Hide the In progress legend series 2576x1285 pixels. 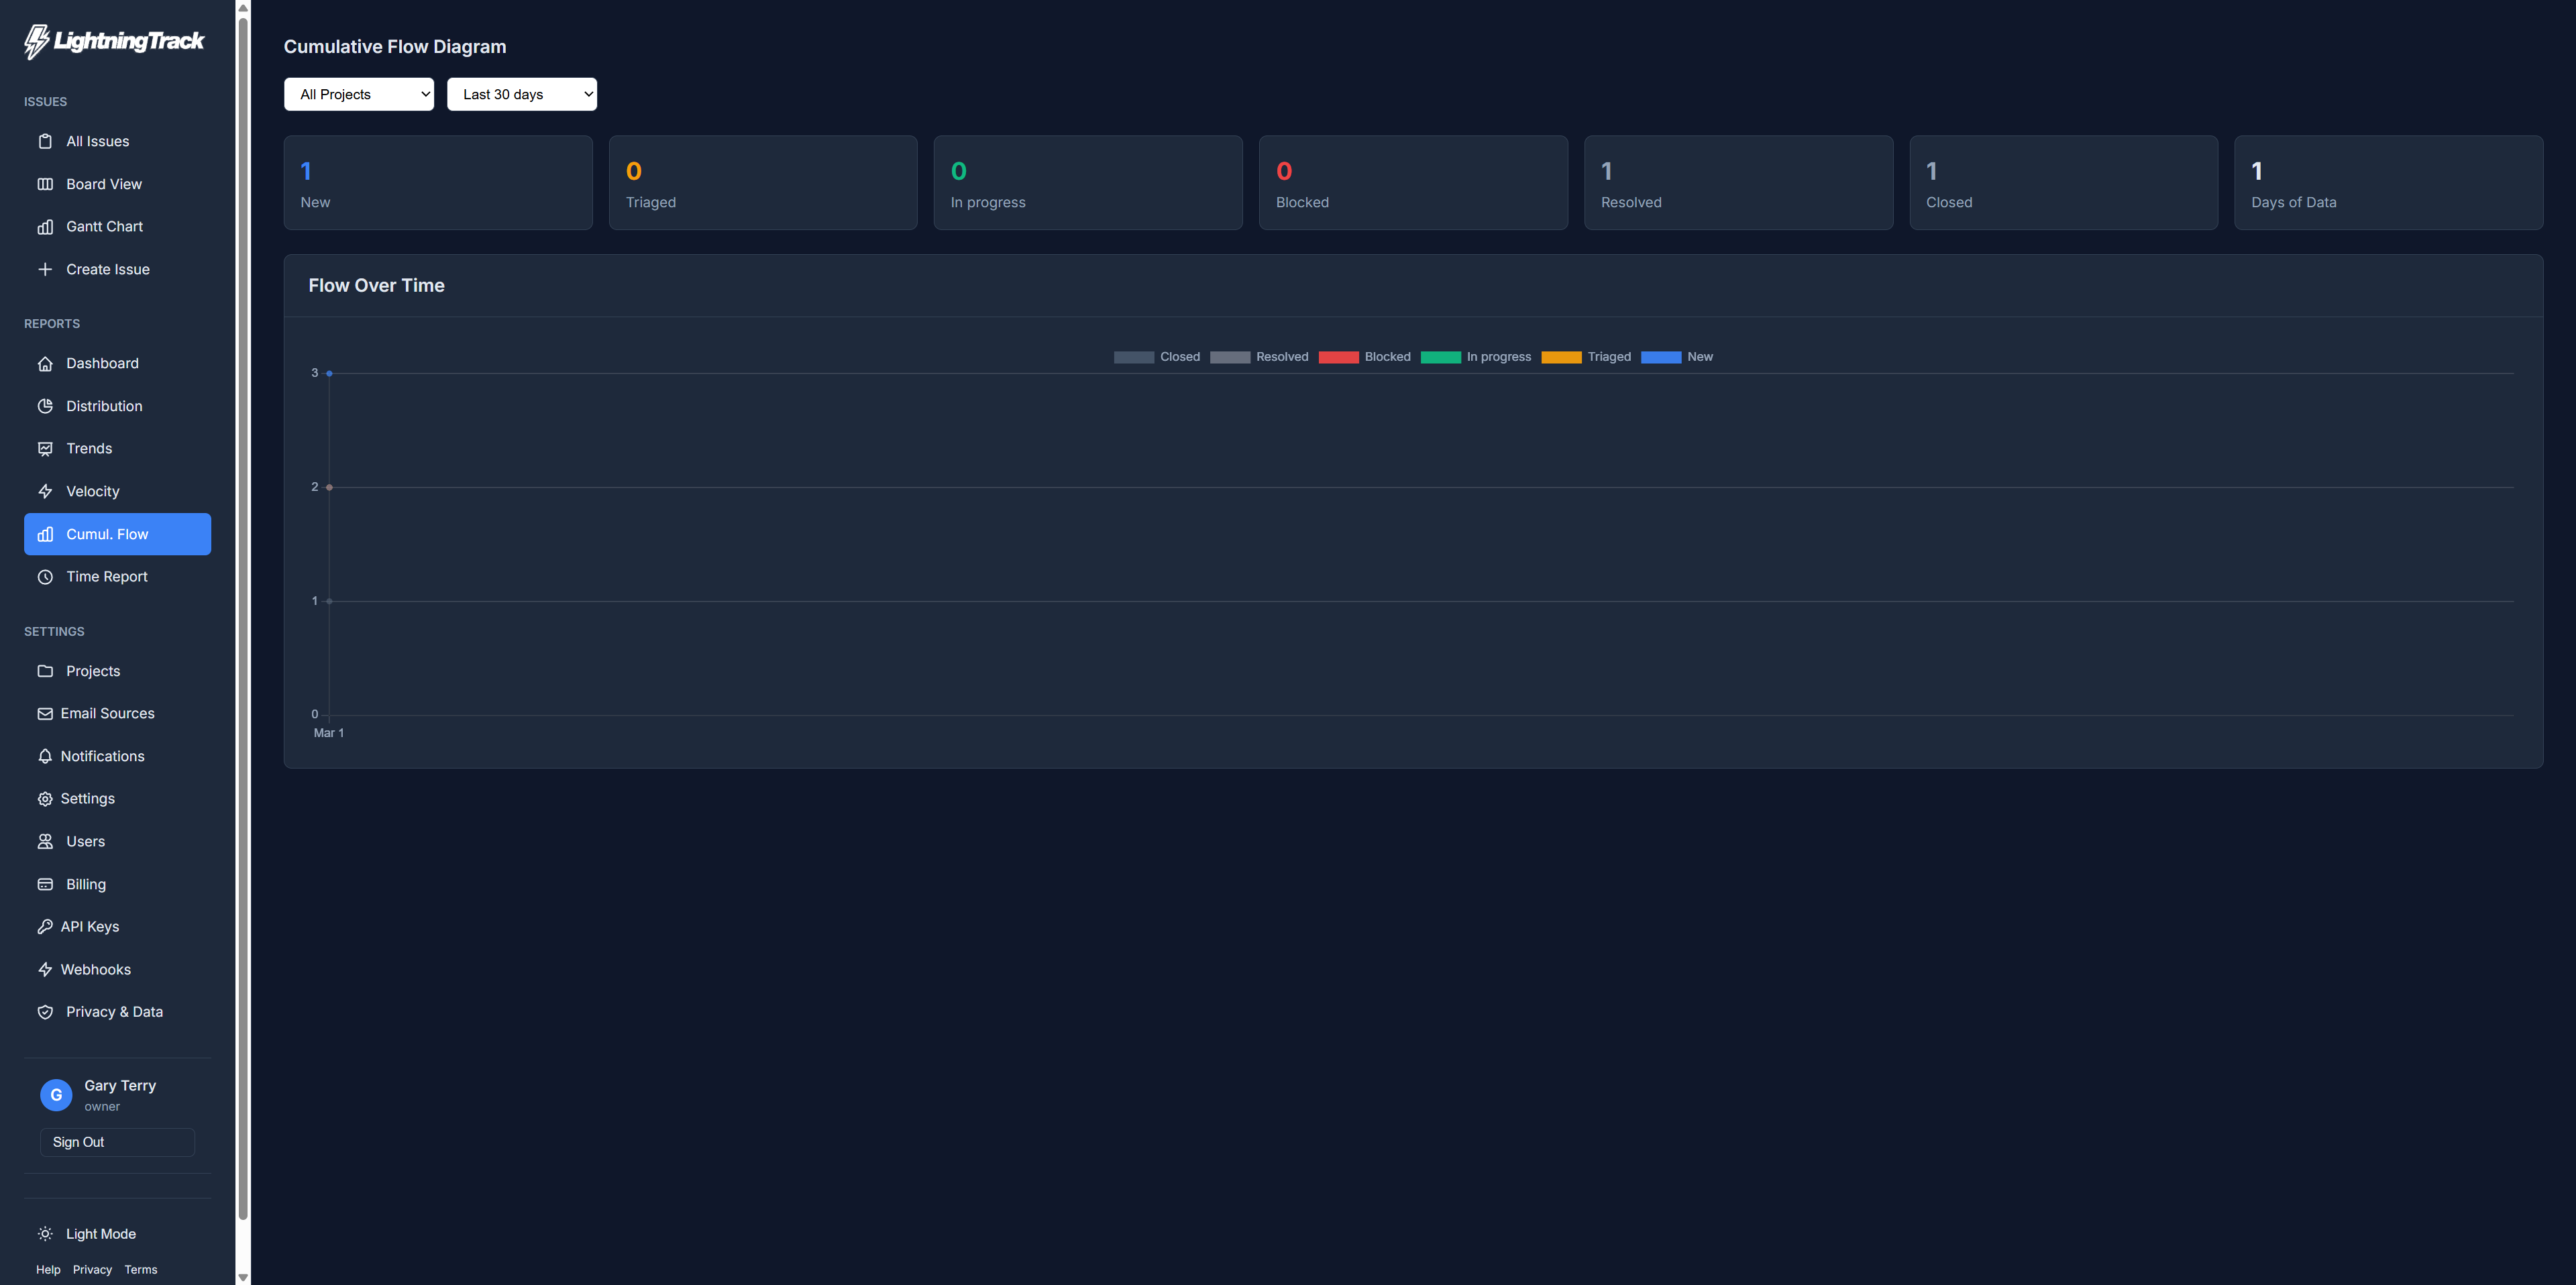[1475, 357]
